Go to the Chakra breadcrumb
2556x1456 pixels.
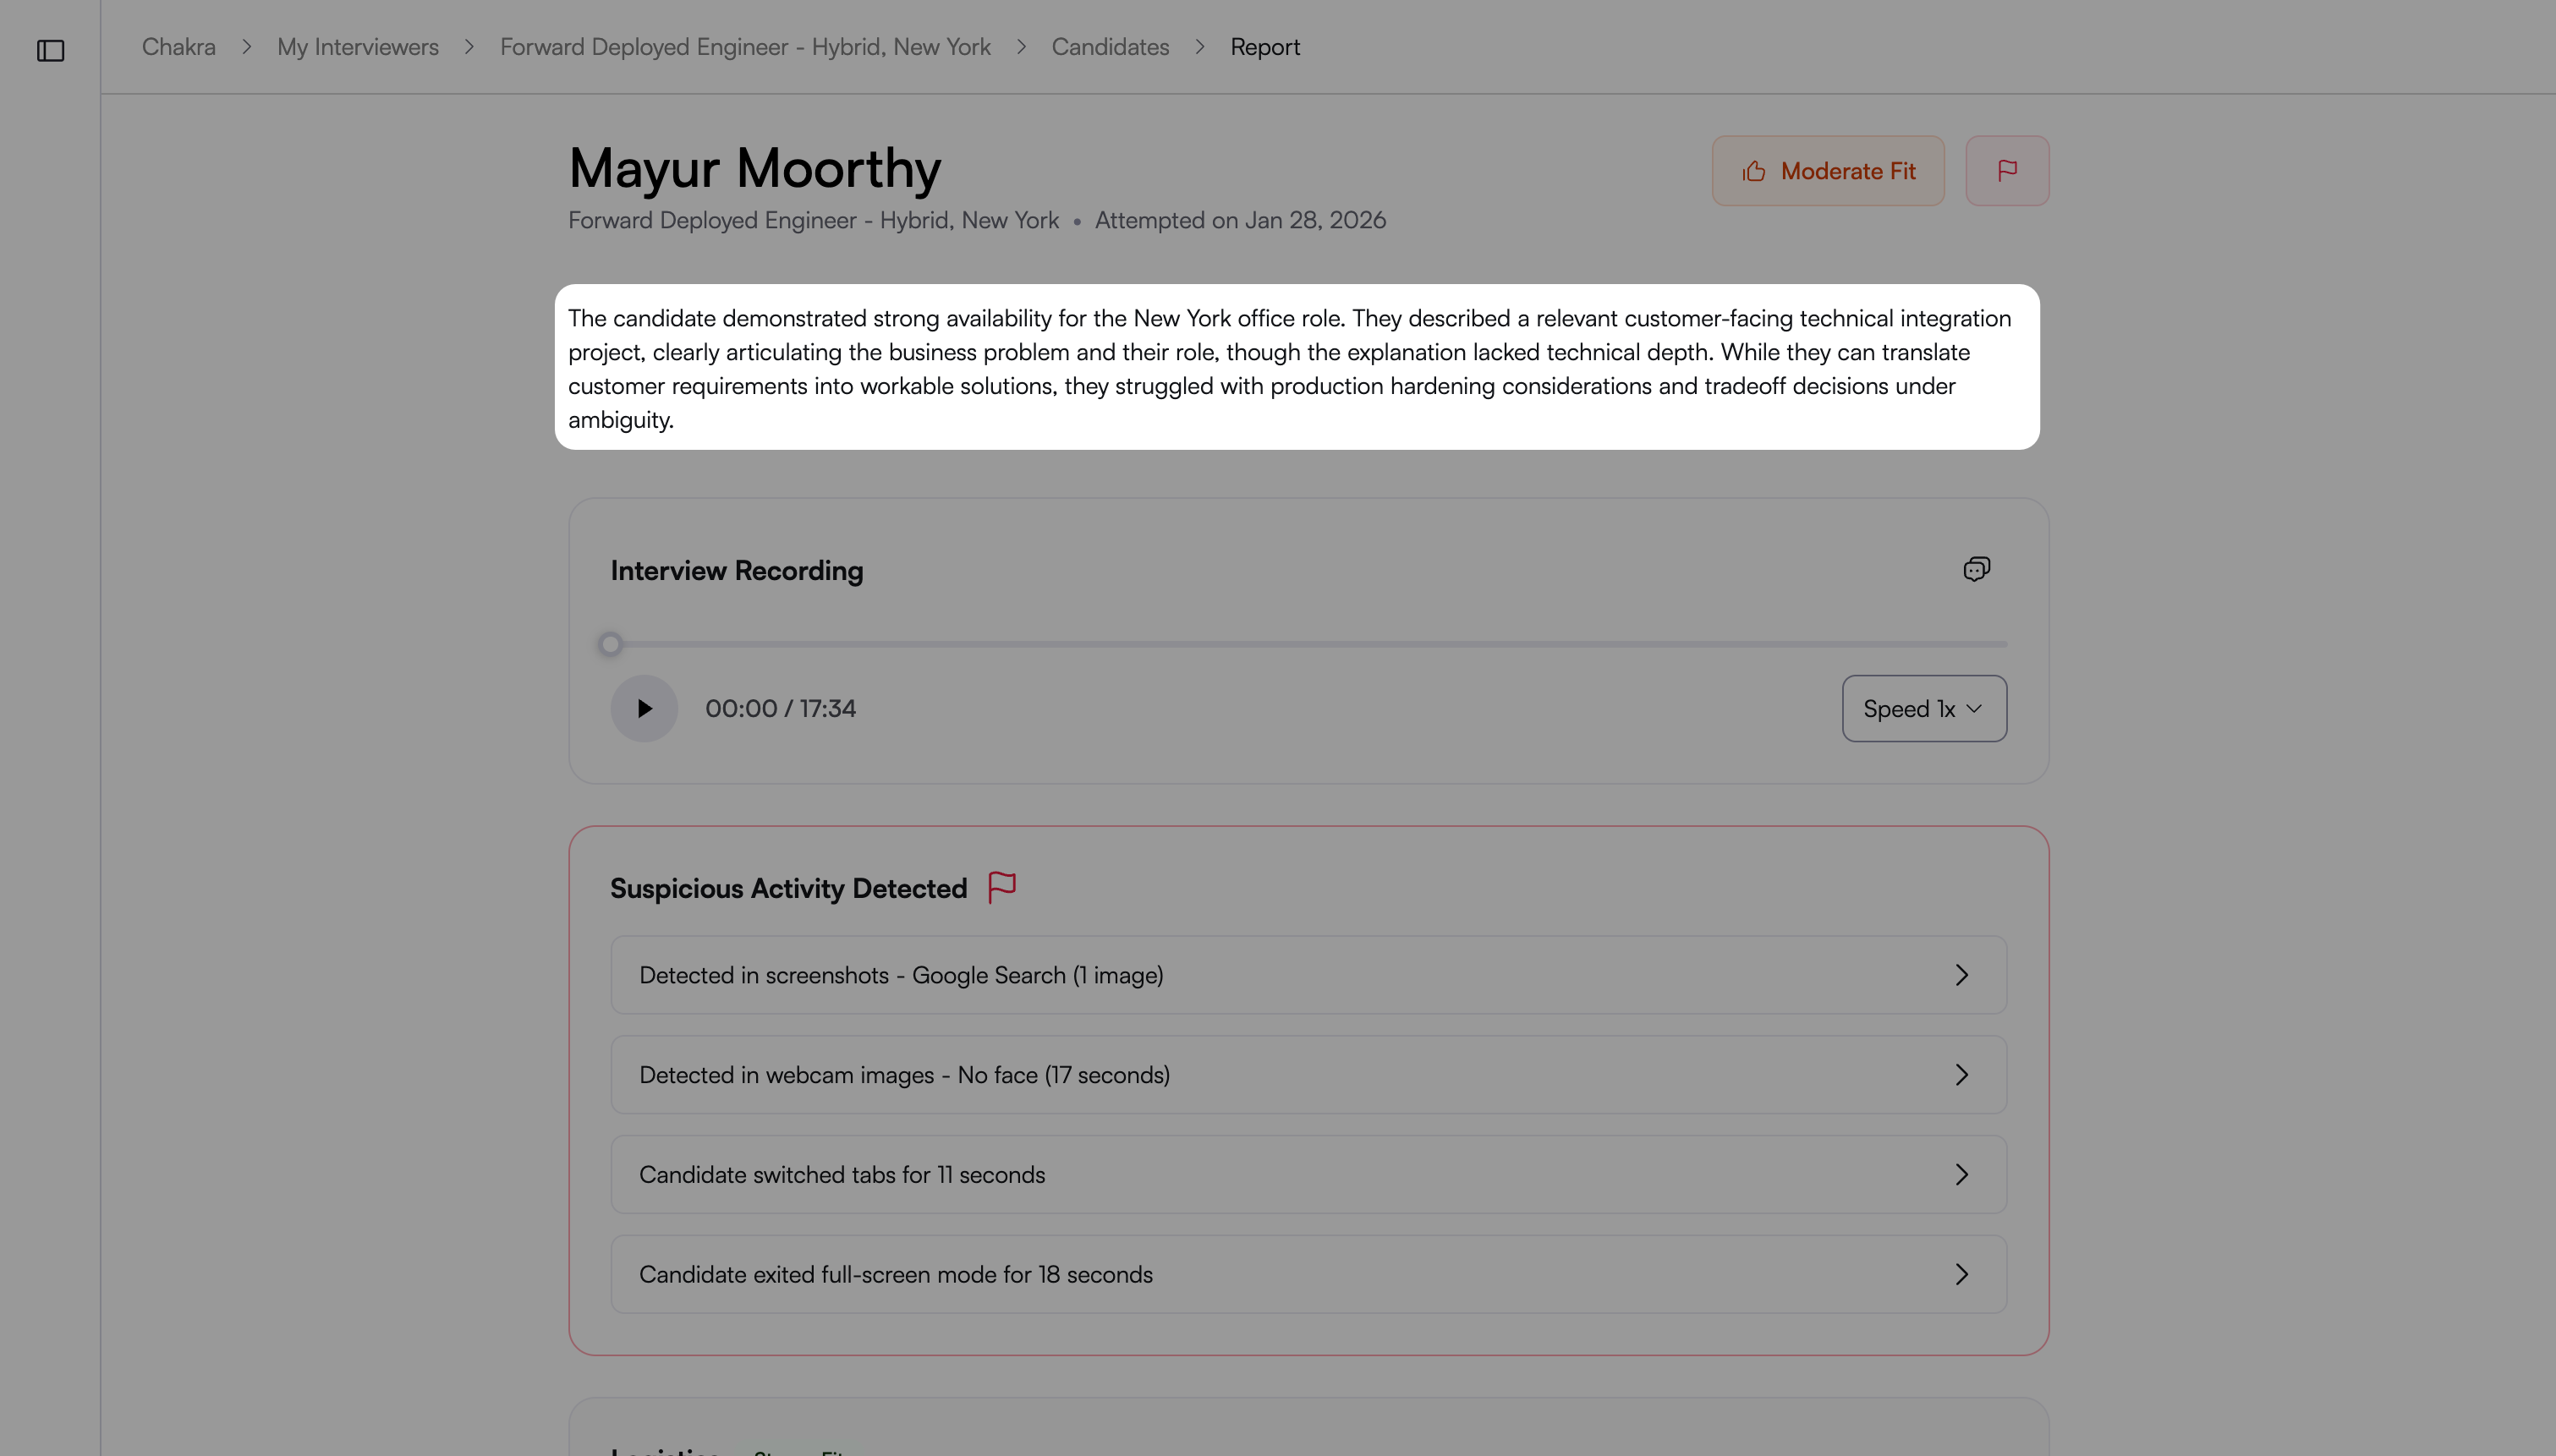[x=179, y=47]
